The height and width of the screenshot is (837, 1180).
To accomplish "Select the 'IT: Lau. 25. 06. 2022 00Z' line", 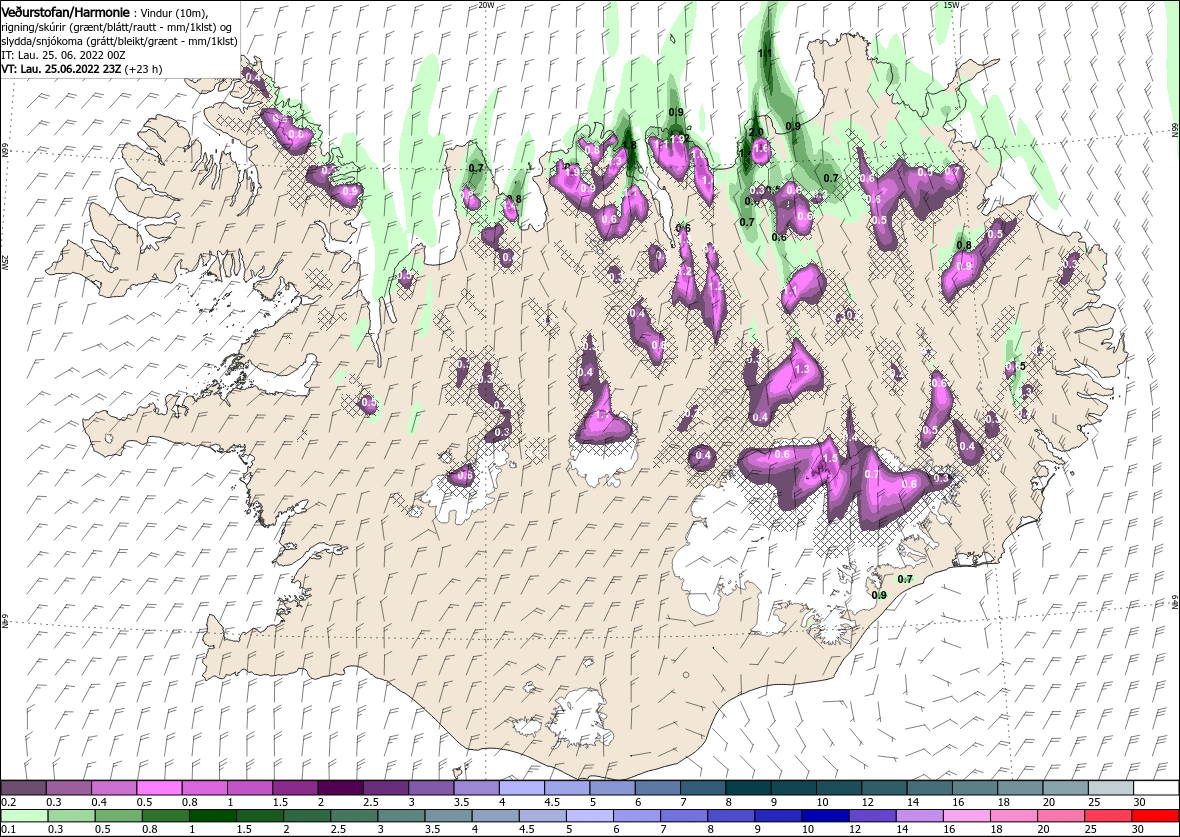I will coord(63,55).
